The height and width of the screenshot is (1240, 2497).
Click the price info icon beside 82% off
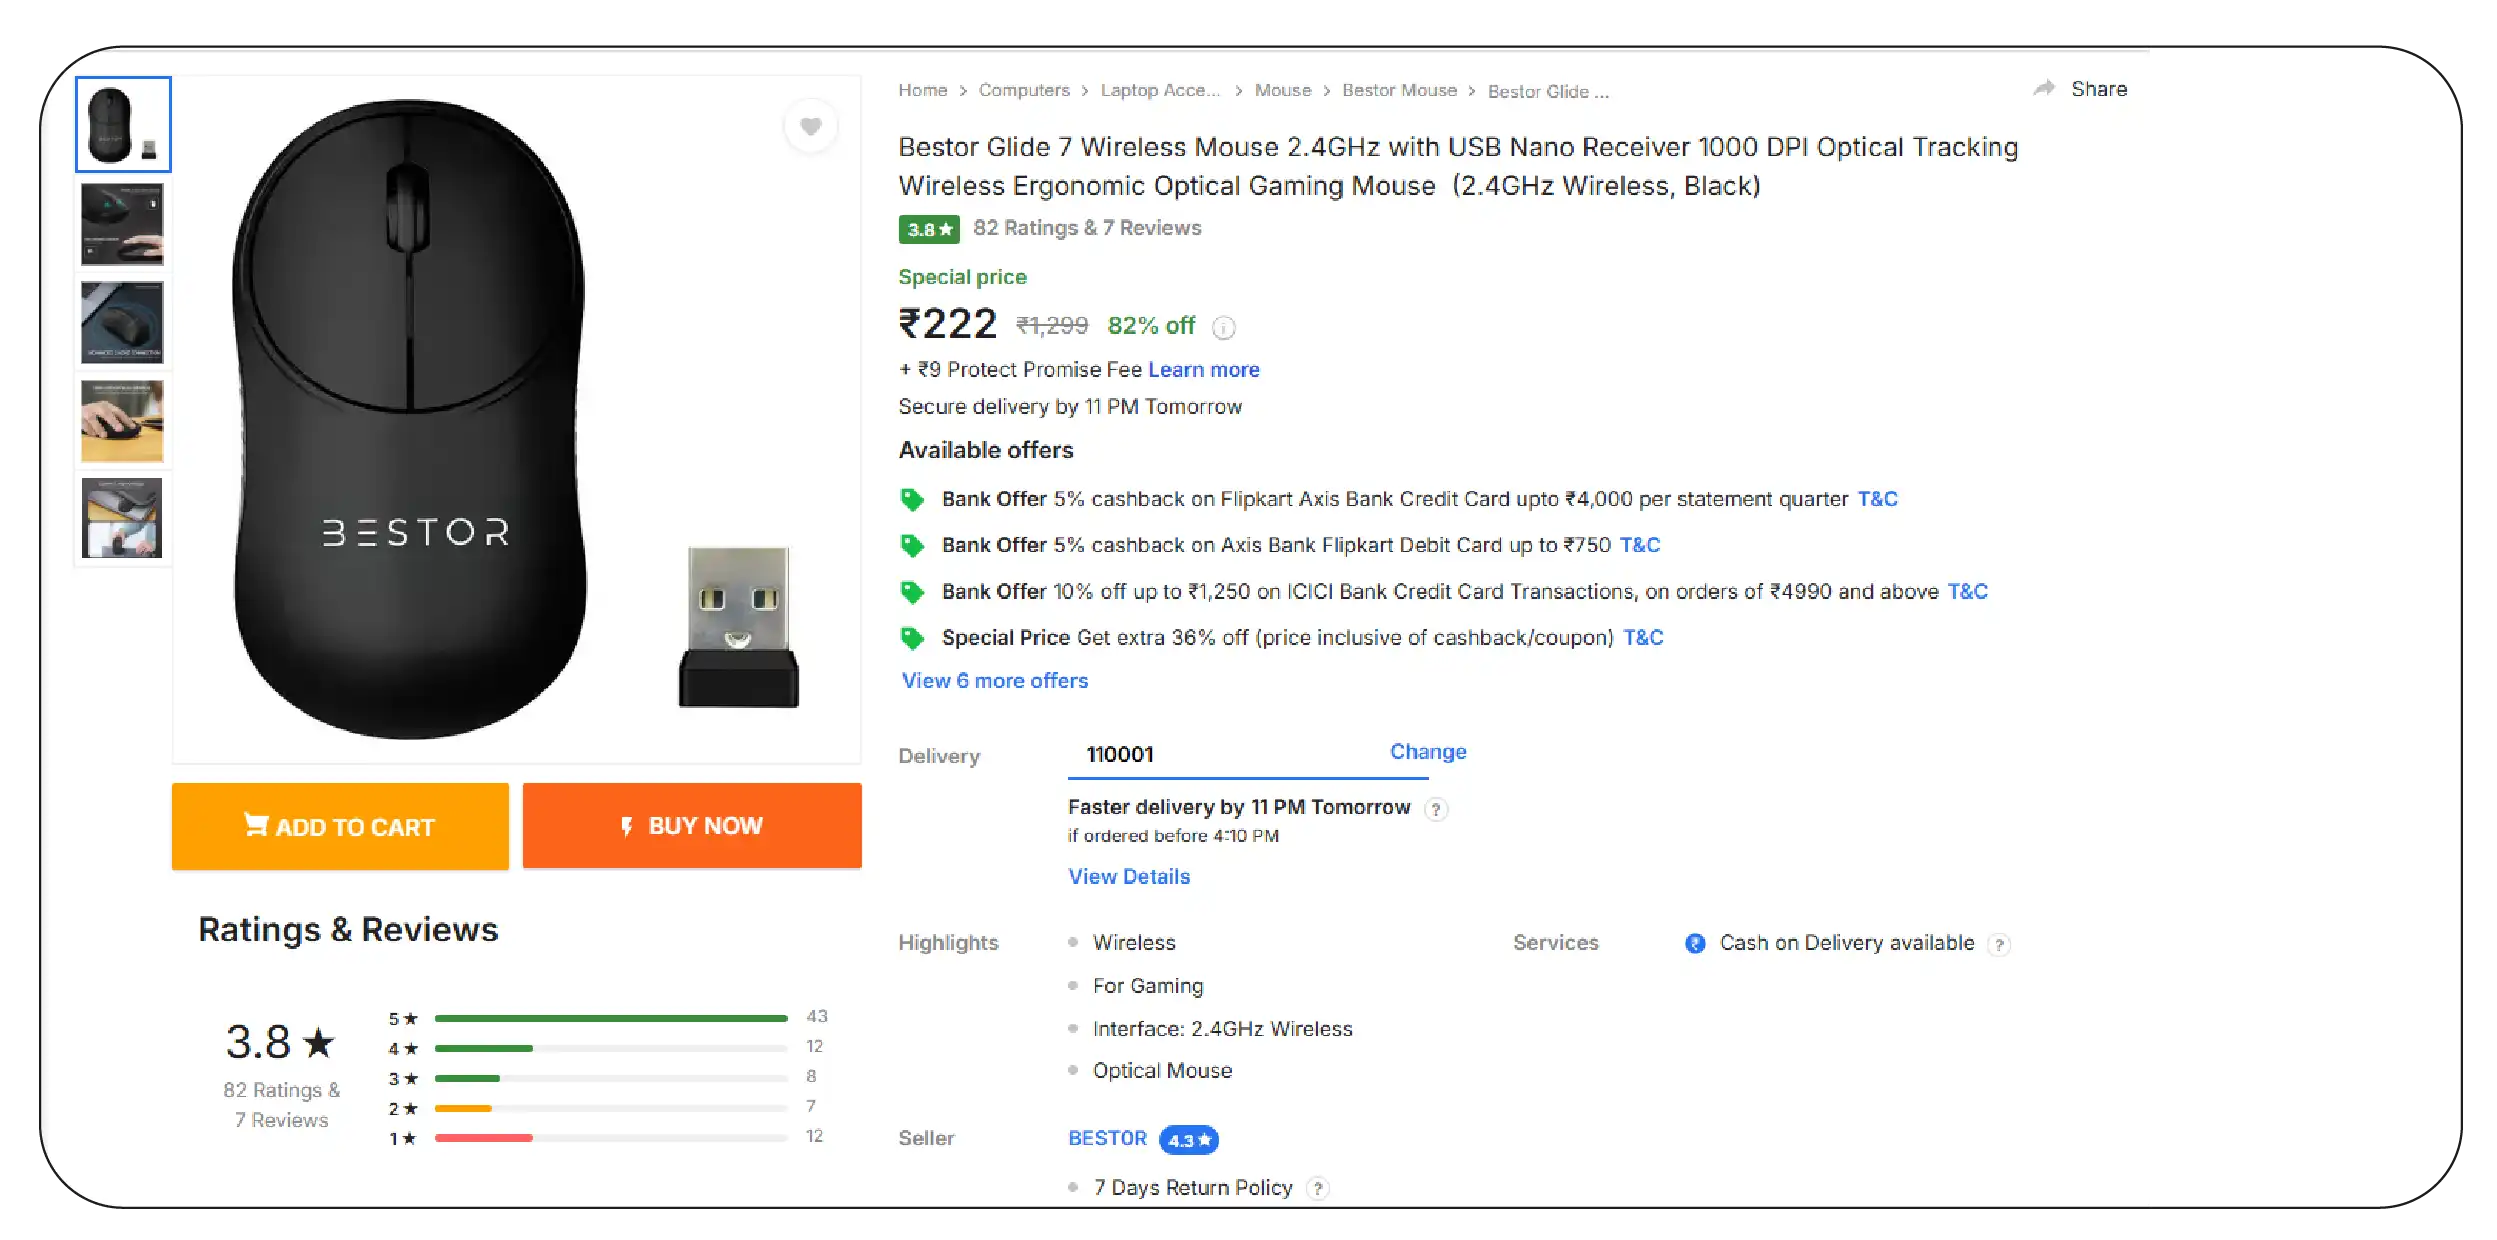tap(1223, 327)
